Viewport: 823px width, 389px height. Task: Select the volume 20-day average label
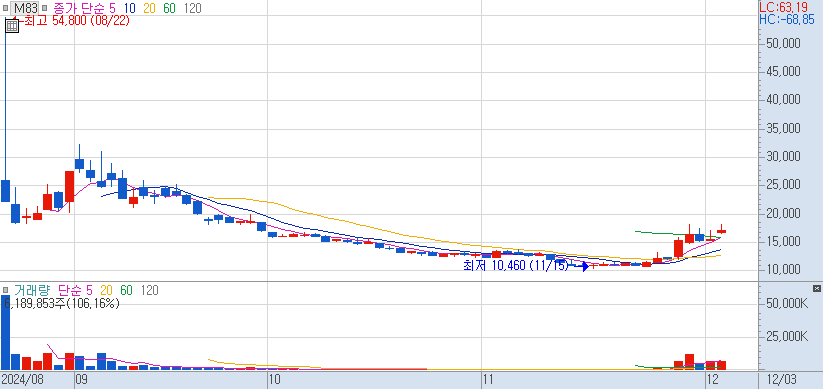pyautogui.click(x=107, y=290)
